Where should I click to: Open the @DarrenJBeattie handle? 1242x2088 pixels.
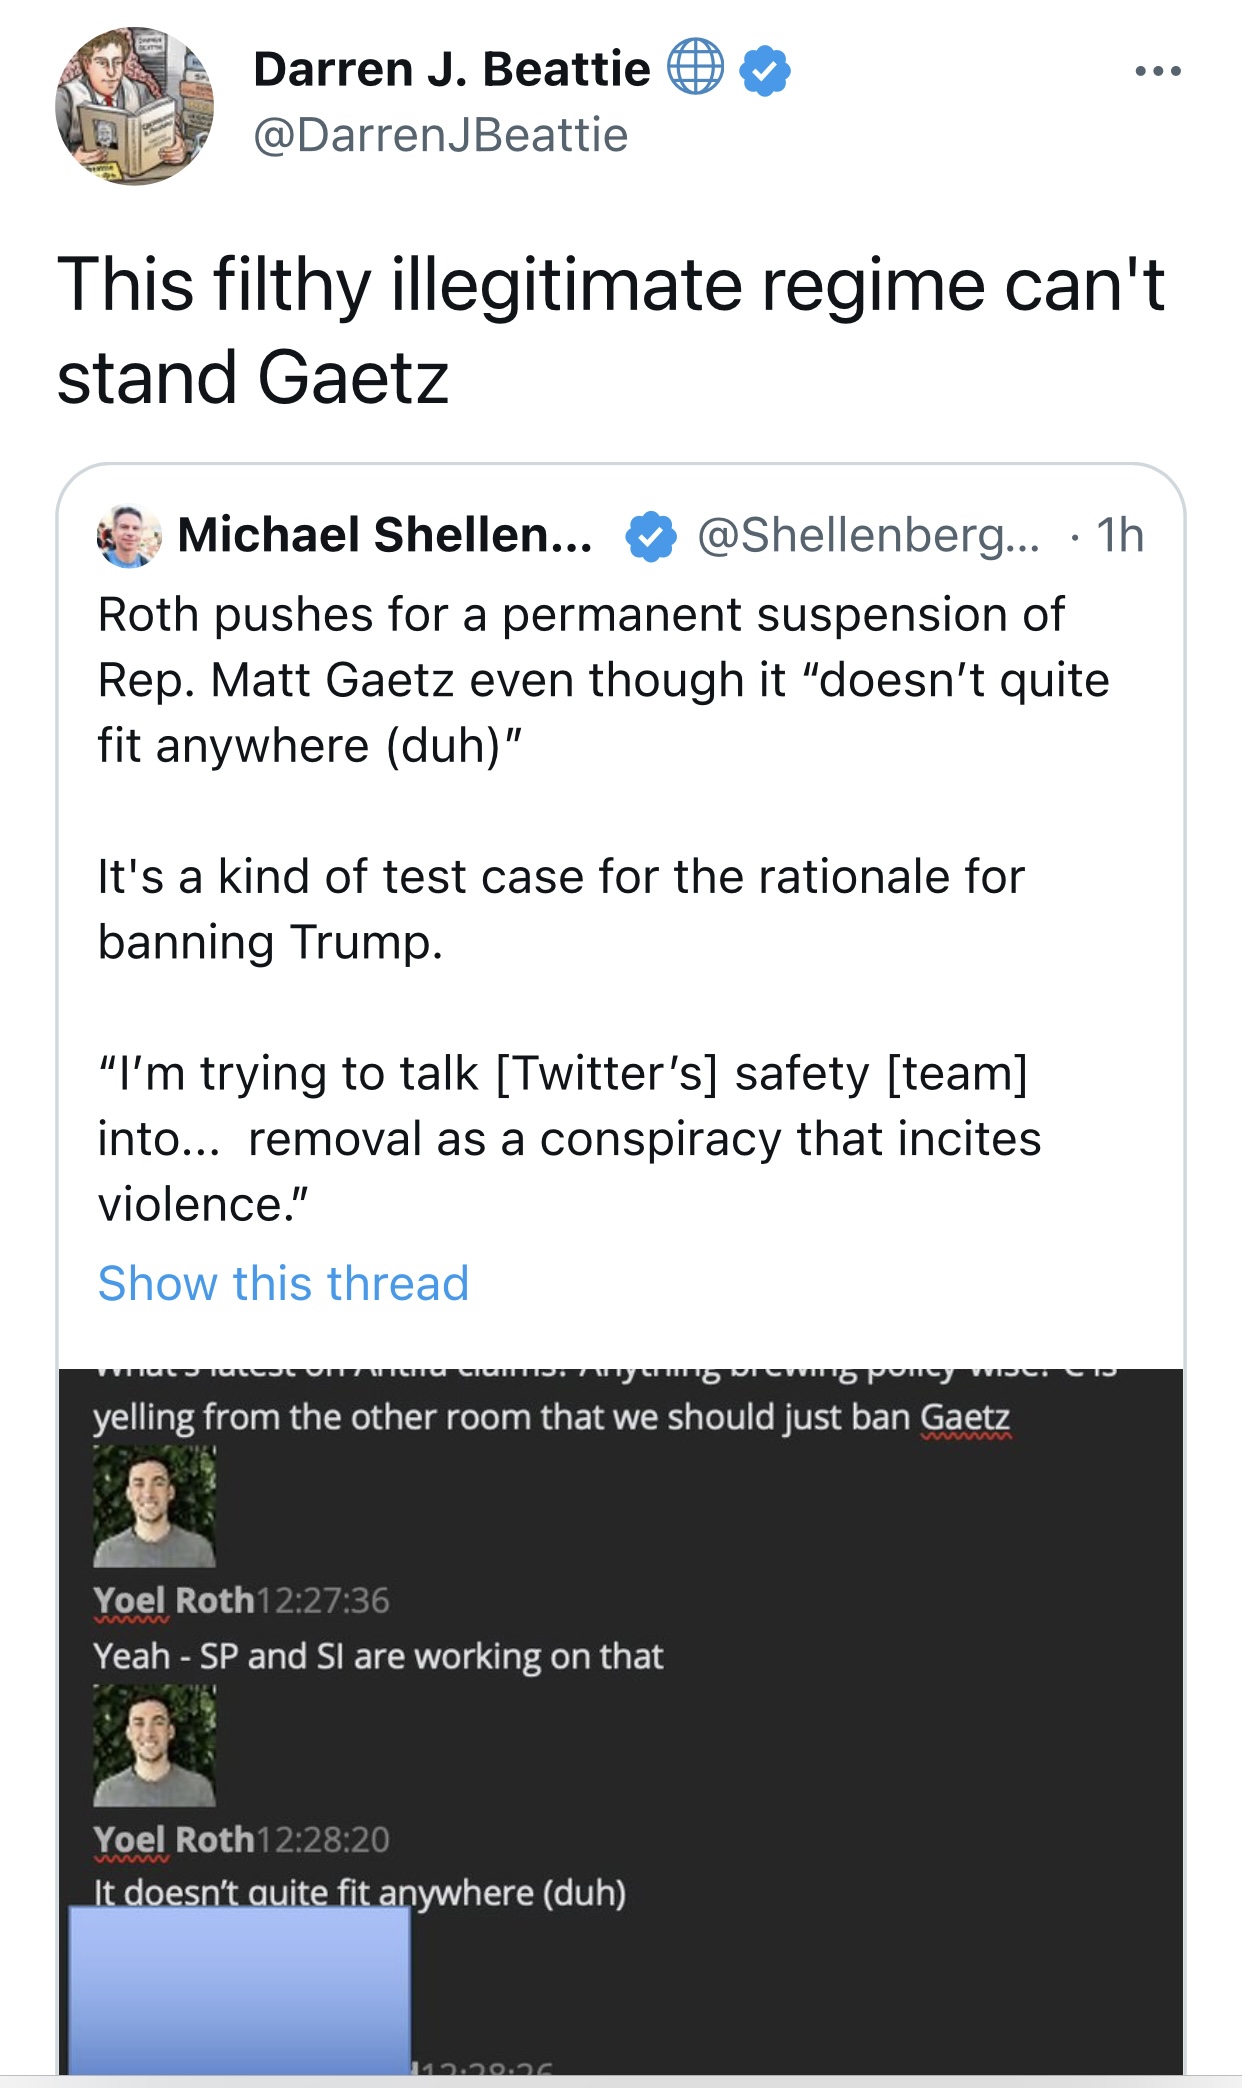point(440,135)
